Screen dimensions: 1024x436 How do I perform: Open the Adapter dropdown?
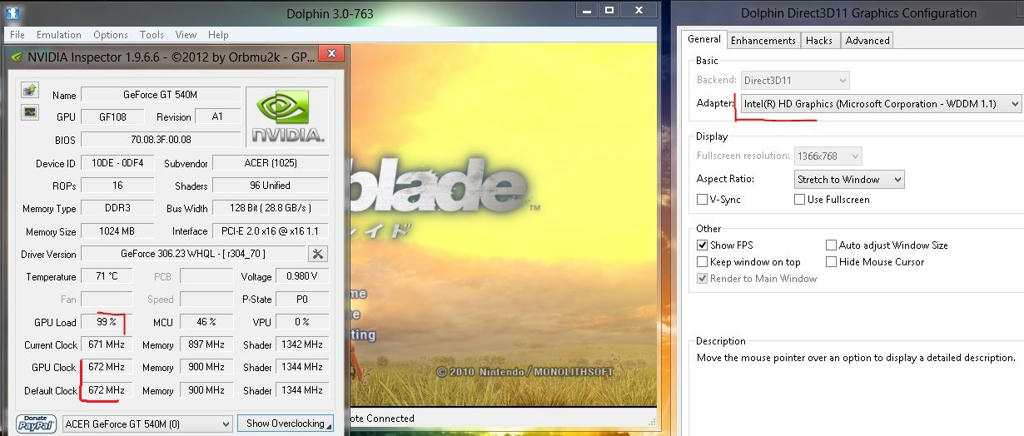[x=880, y=103]
